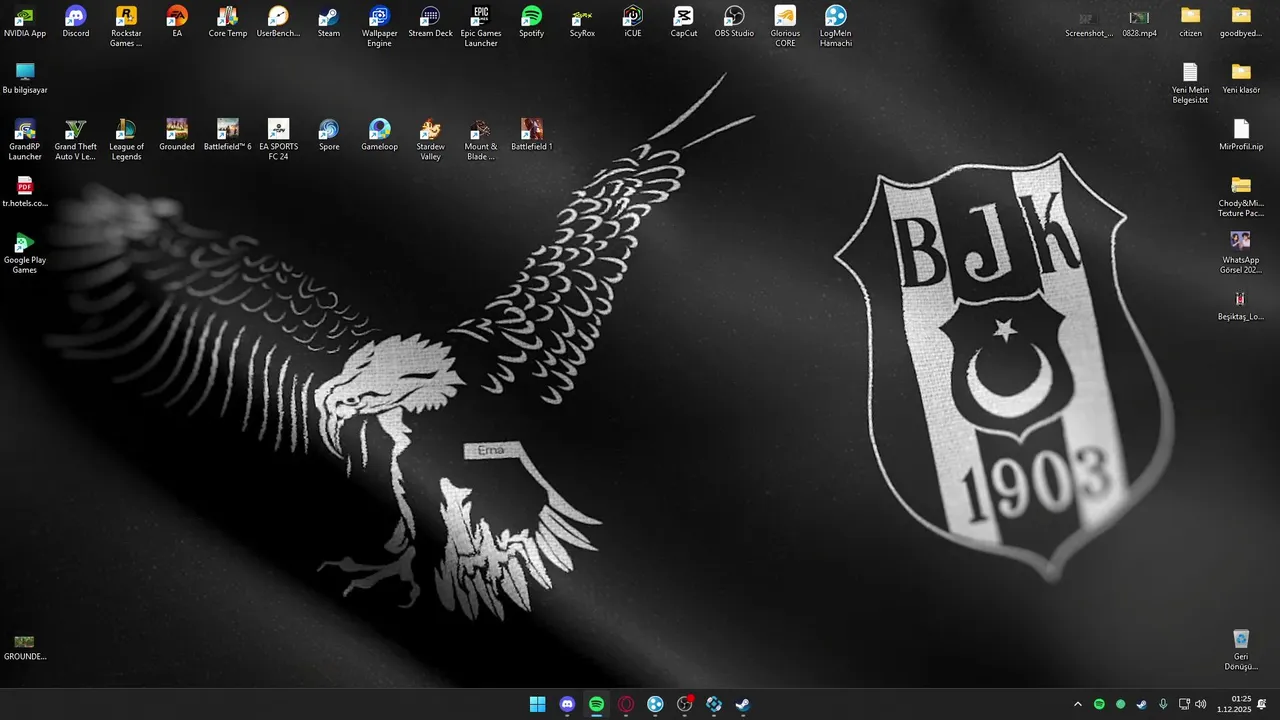Select the citizen folder
The height and width of the screenshot is (720, 1280).
(1190, 23)
